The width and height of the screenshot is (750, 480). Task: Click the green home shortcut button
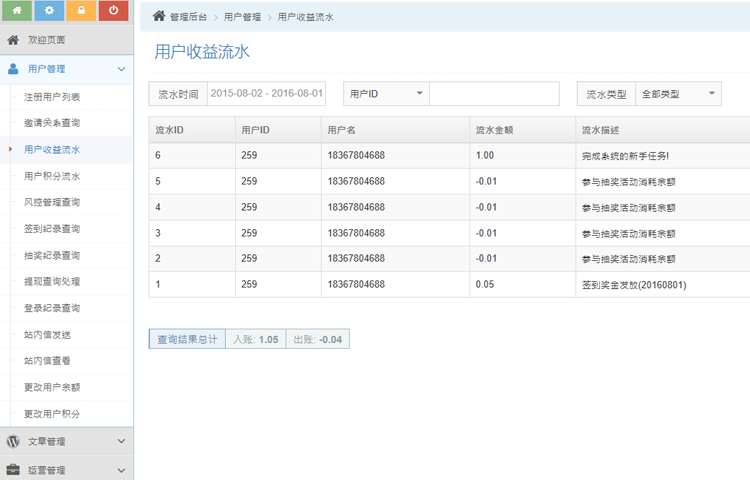tap(17, 10)
